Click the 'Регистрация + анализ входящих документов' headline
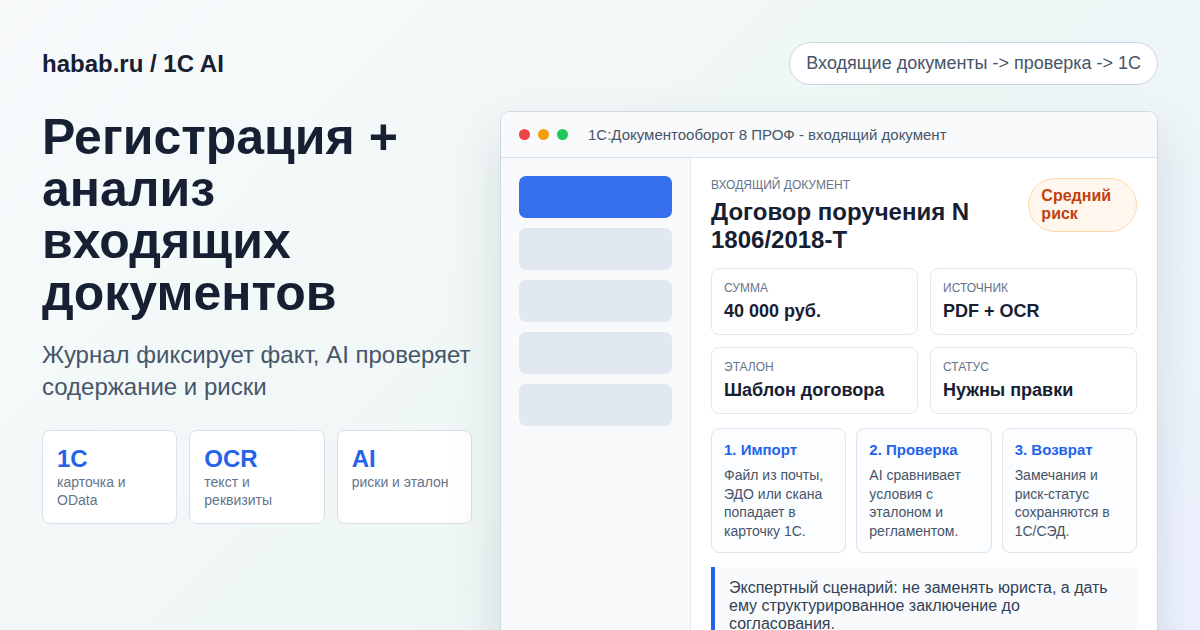This screenshot has height=630, width=1200. (x=220, y=215)
